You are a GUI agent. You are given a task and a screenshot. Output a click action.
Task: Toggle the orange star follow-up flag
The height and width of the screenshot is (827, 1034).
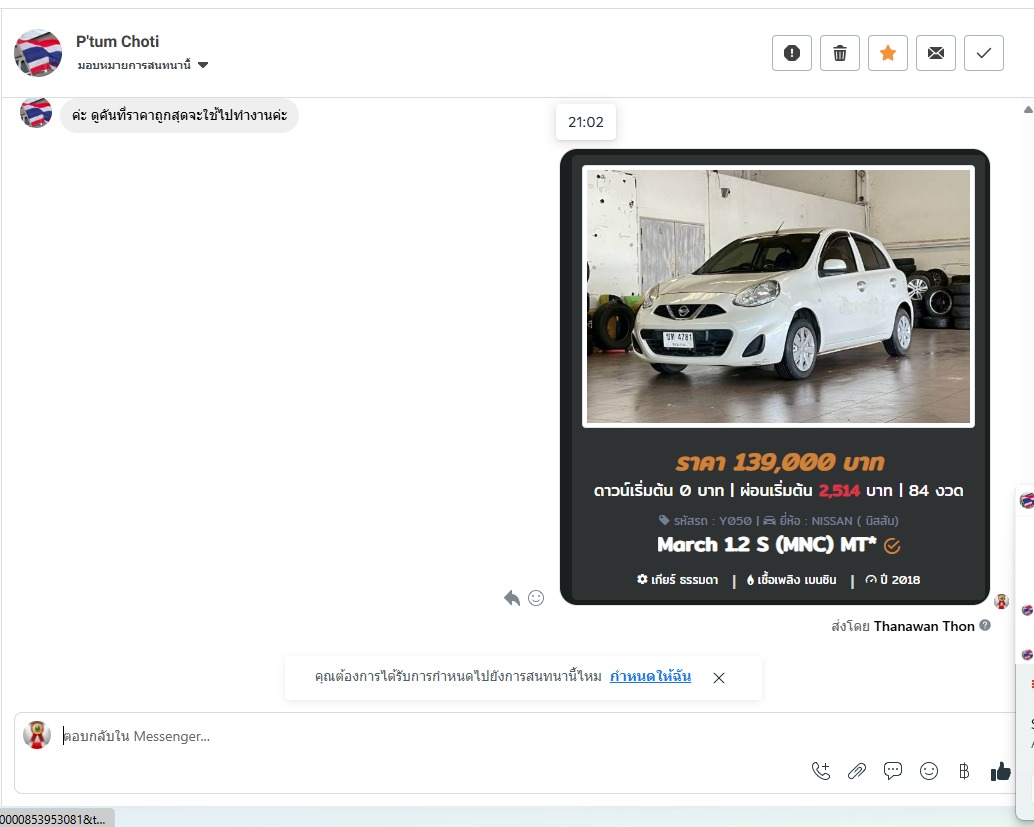[888, 53]
